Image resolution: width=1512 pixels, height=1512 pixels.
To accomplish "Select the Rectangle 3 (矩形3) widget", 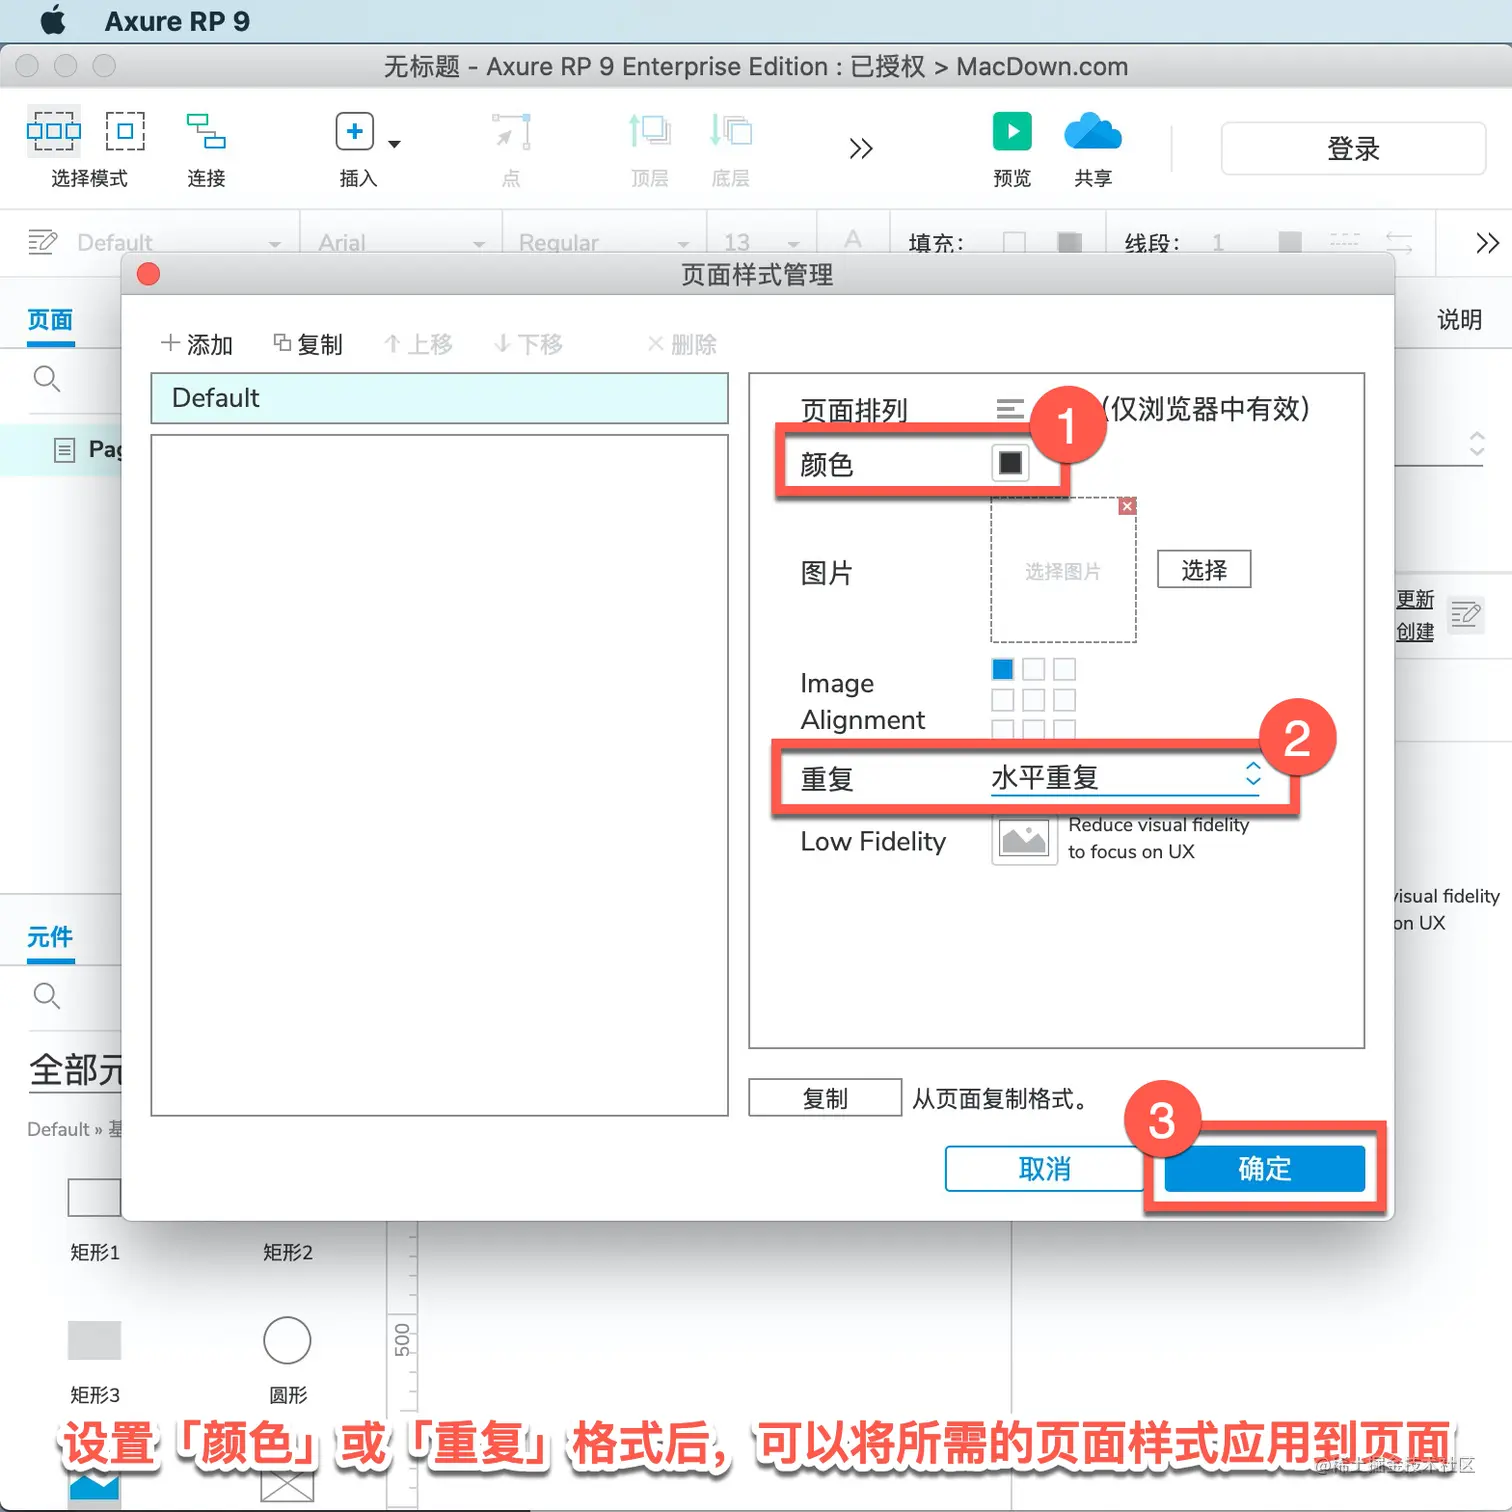I will click(94, 1340).
